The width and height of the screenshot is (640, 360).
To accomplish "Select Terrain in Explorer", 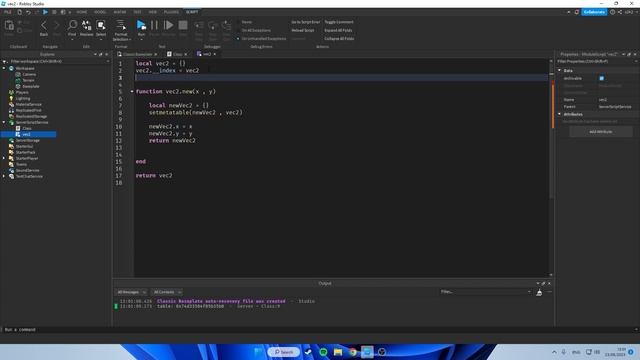I will tap(28, 80).
